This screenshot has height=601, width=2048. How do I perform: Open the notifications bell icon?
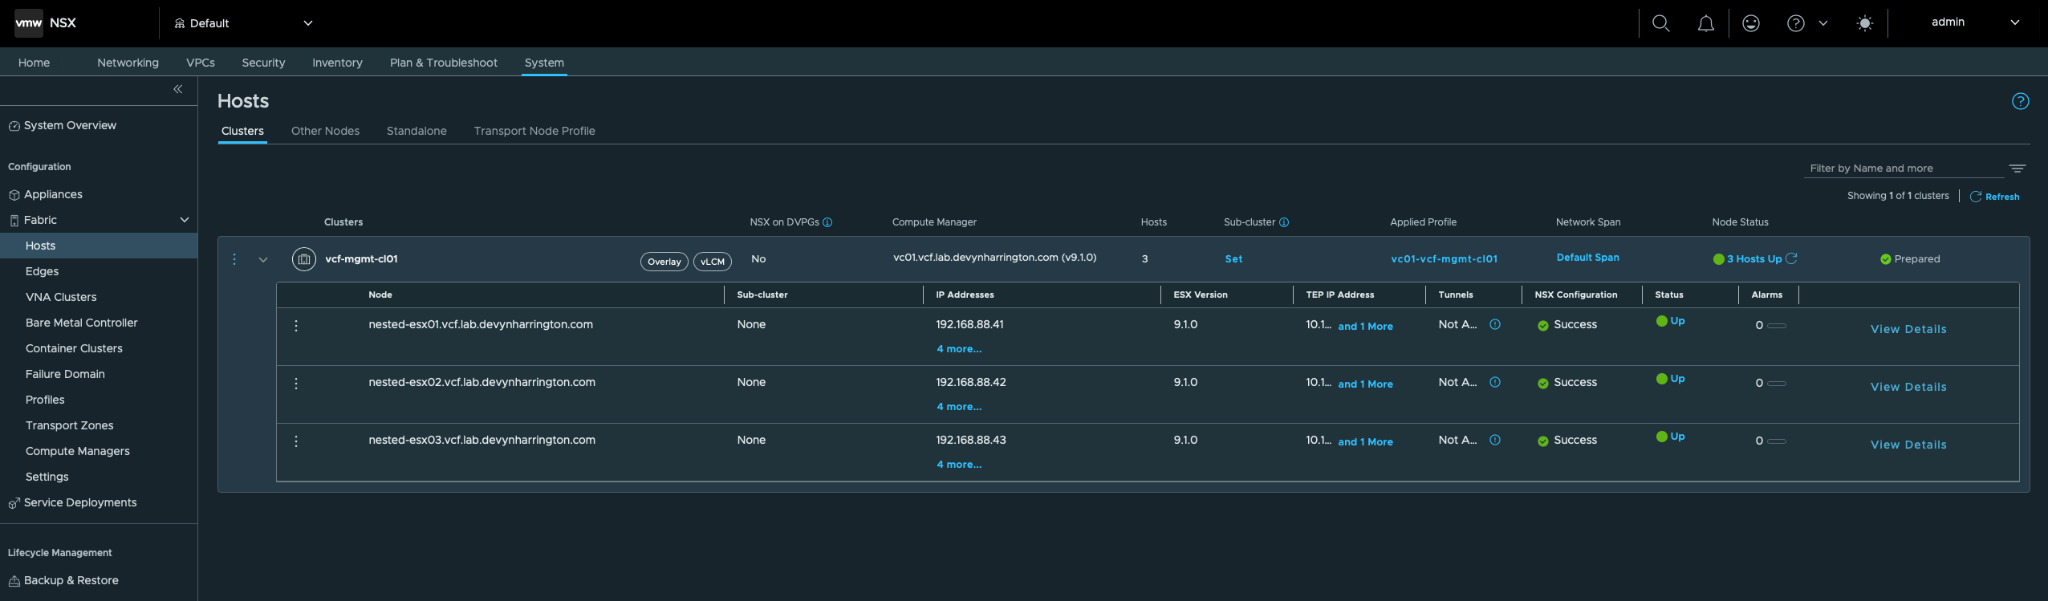[1706, 23]
